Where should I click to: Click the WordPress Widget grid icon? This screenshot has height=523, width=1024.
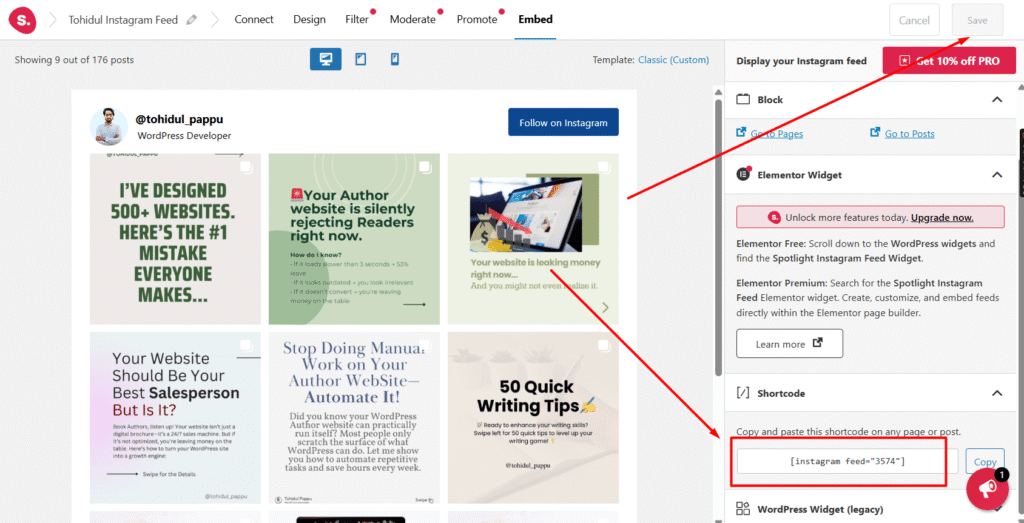coord(743,509)
